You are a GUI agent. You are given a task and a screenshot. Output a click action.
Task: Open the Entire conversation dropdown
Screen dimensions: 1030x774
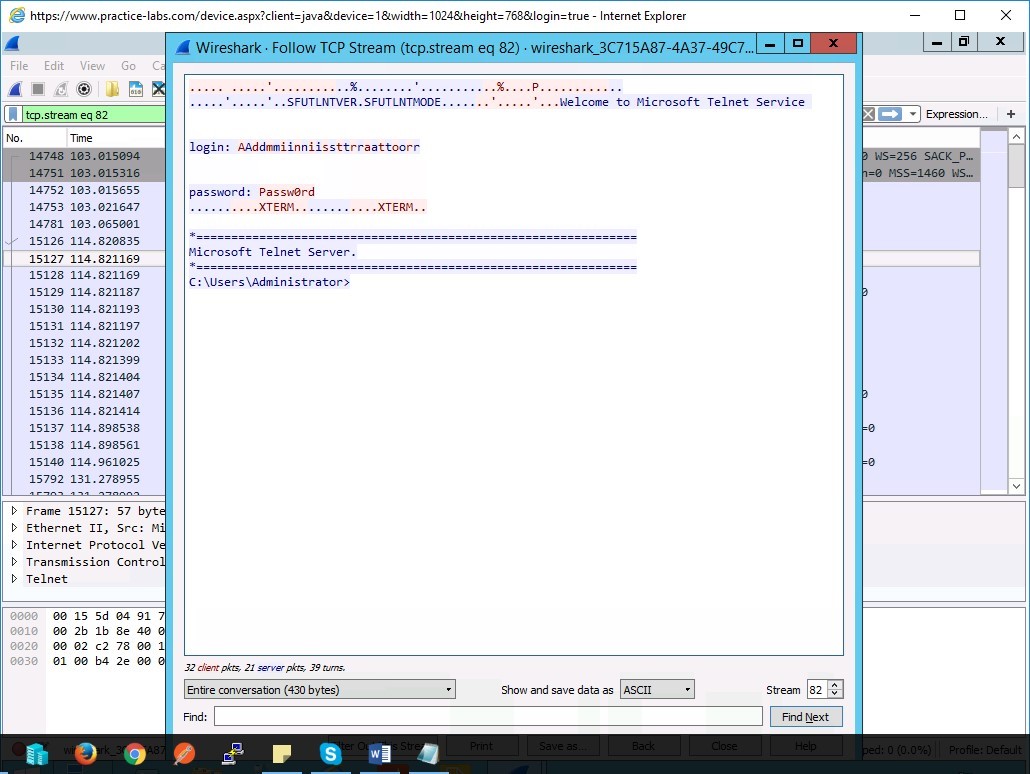pos(319,690)
